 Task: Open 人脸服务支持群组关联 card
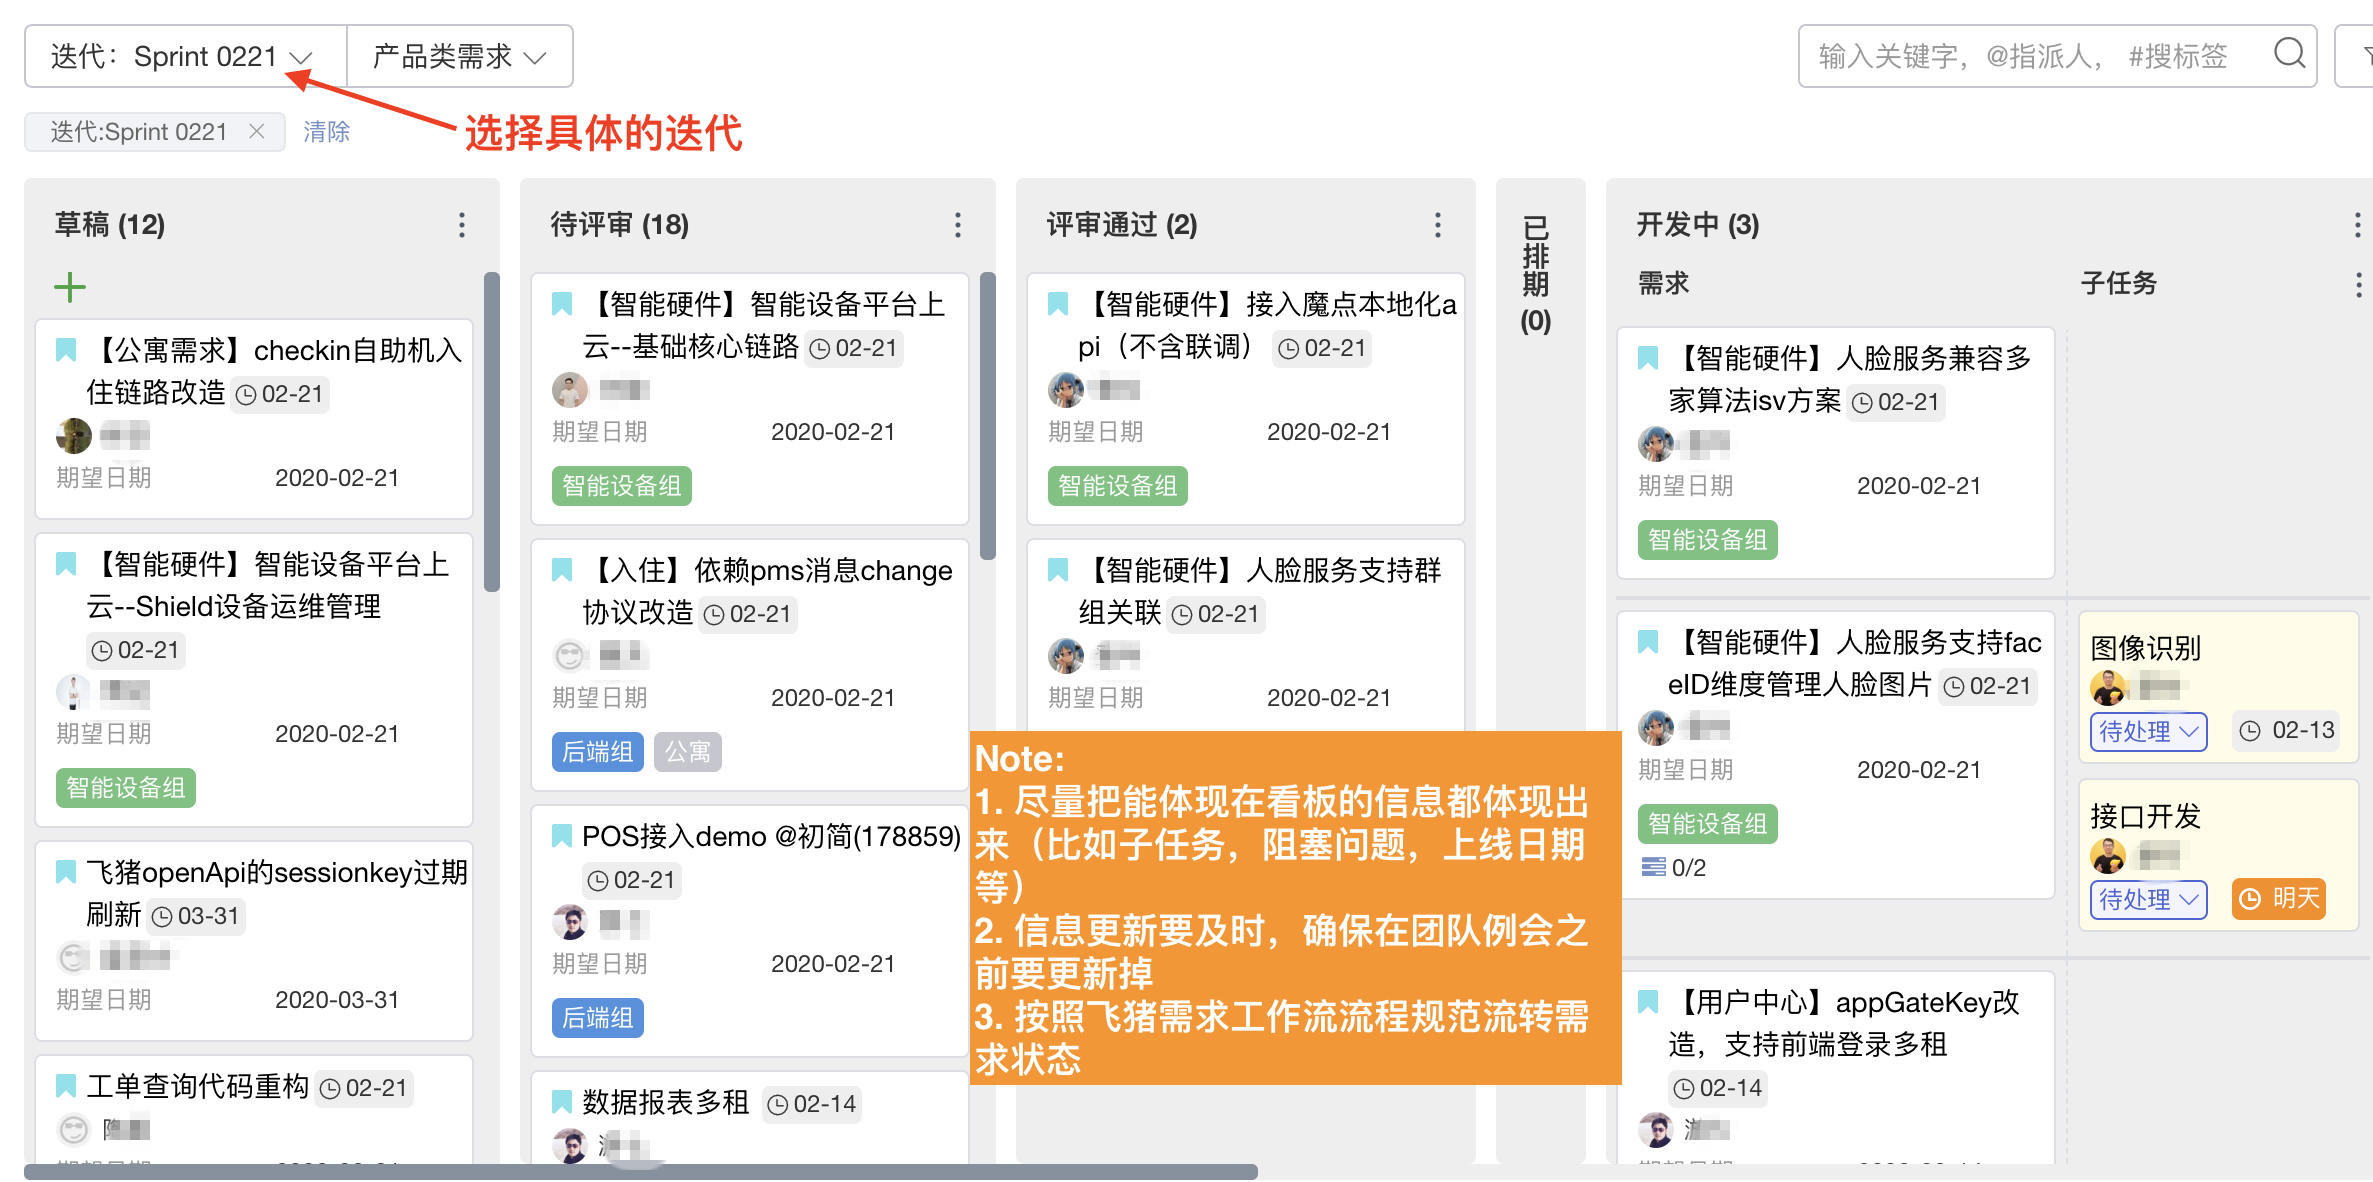pos(1246,635)
